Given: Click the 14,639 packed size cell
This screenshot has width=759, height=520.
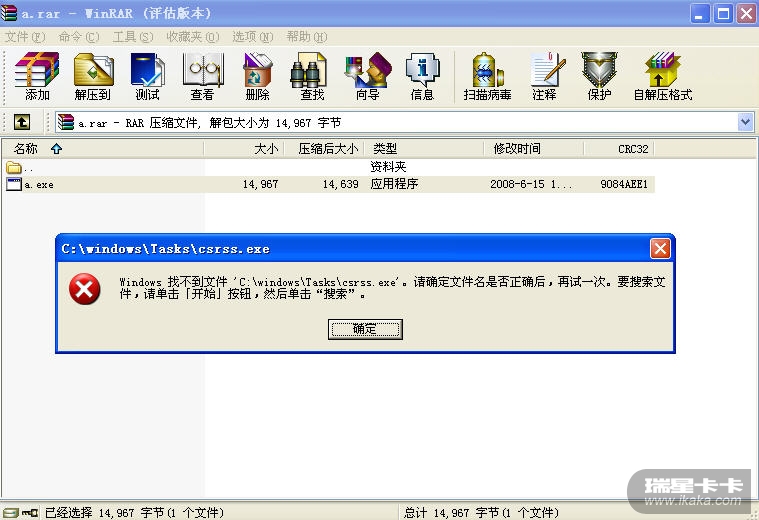Looking at the screenshot, I should [341, 184].
